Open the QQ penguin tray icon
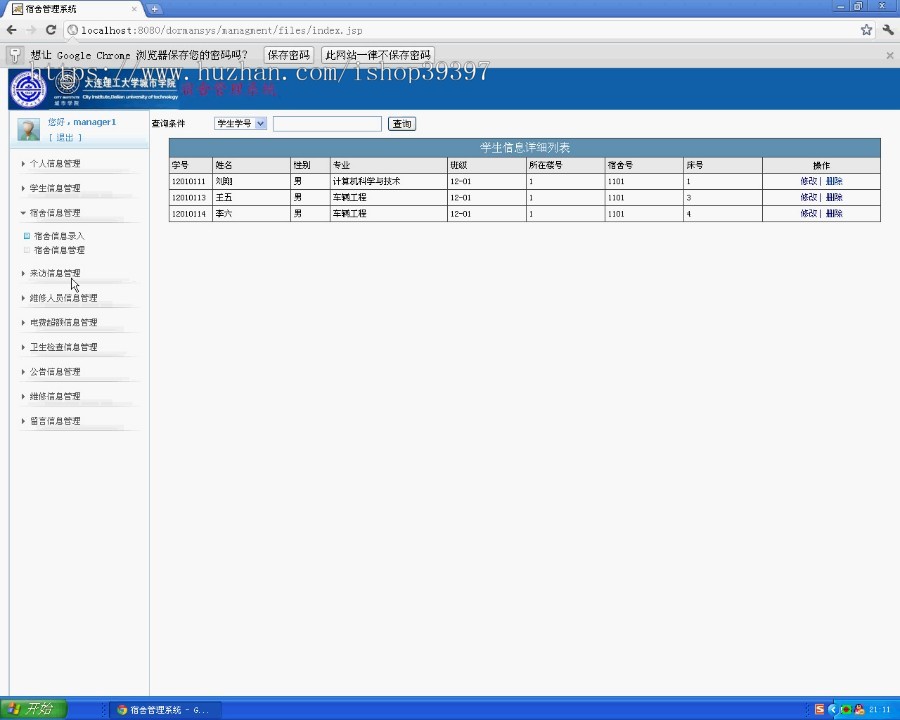Screen dimensions: 900x720 [x=859, y=710]
